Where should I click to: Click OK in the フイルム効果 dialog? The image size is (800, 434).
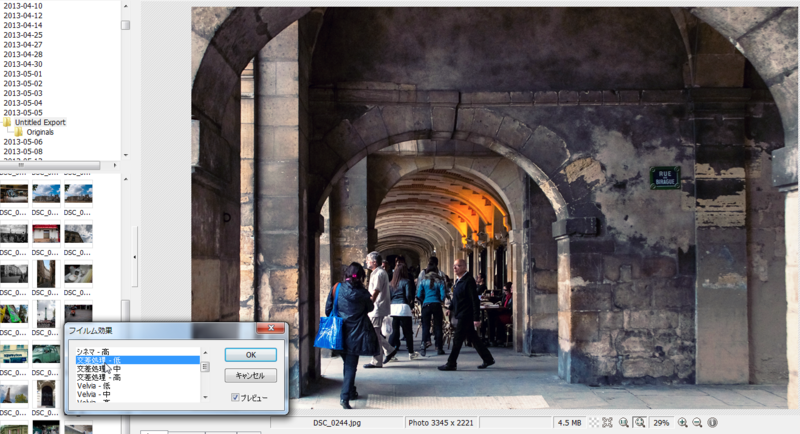click(251, 355)
